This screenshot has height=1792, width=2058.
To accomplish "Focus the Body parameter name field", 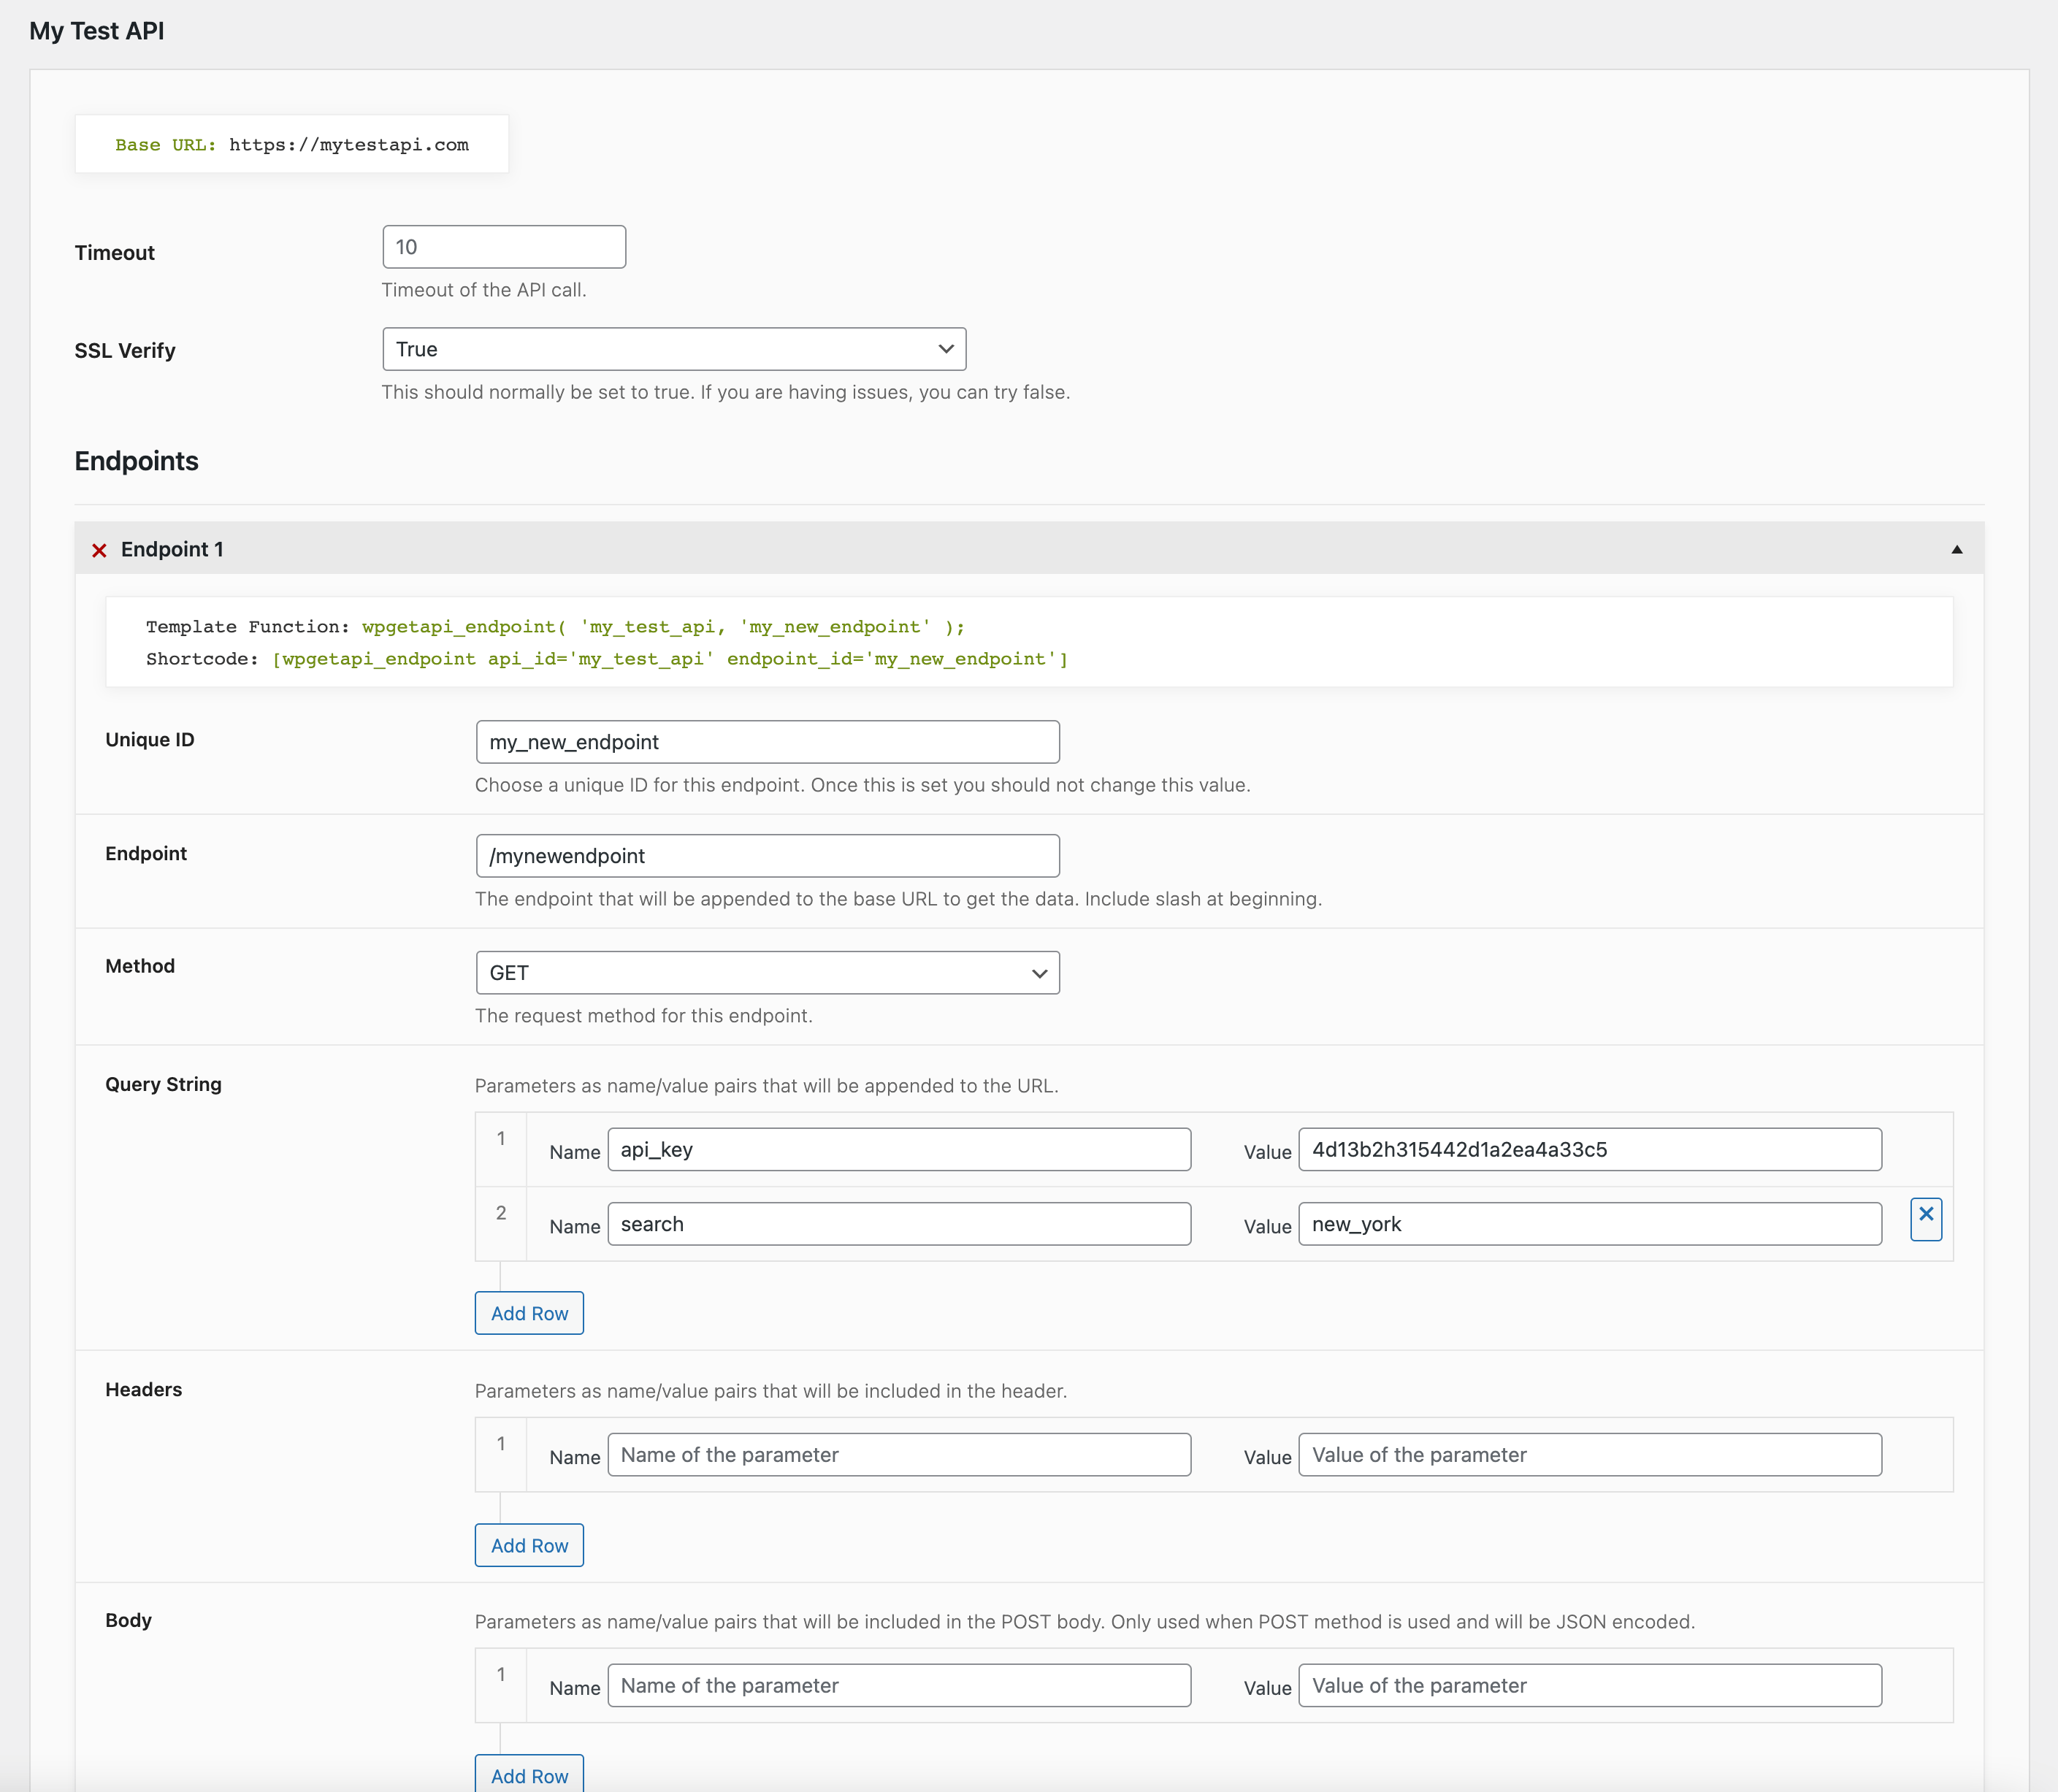I will point(899,1686).
